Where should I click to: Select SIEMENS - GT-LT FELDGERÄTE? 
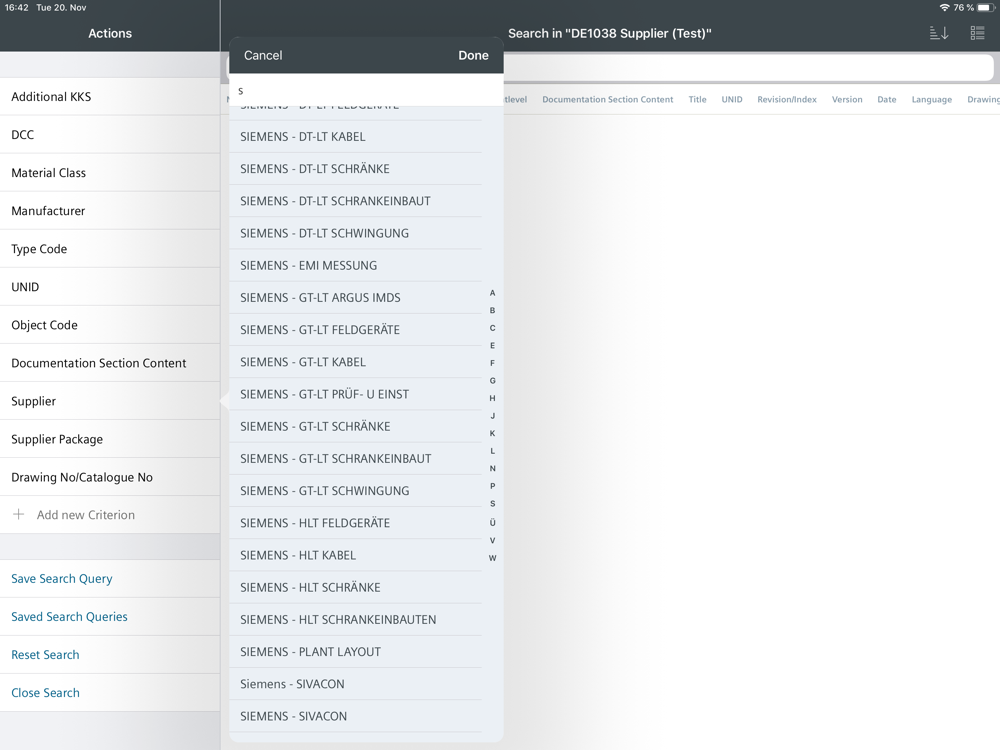tap(355, 330)
